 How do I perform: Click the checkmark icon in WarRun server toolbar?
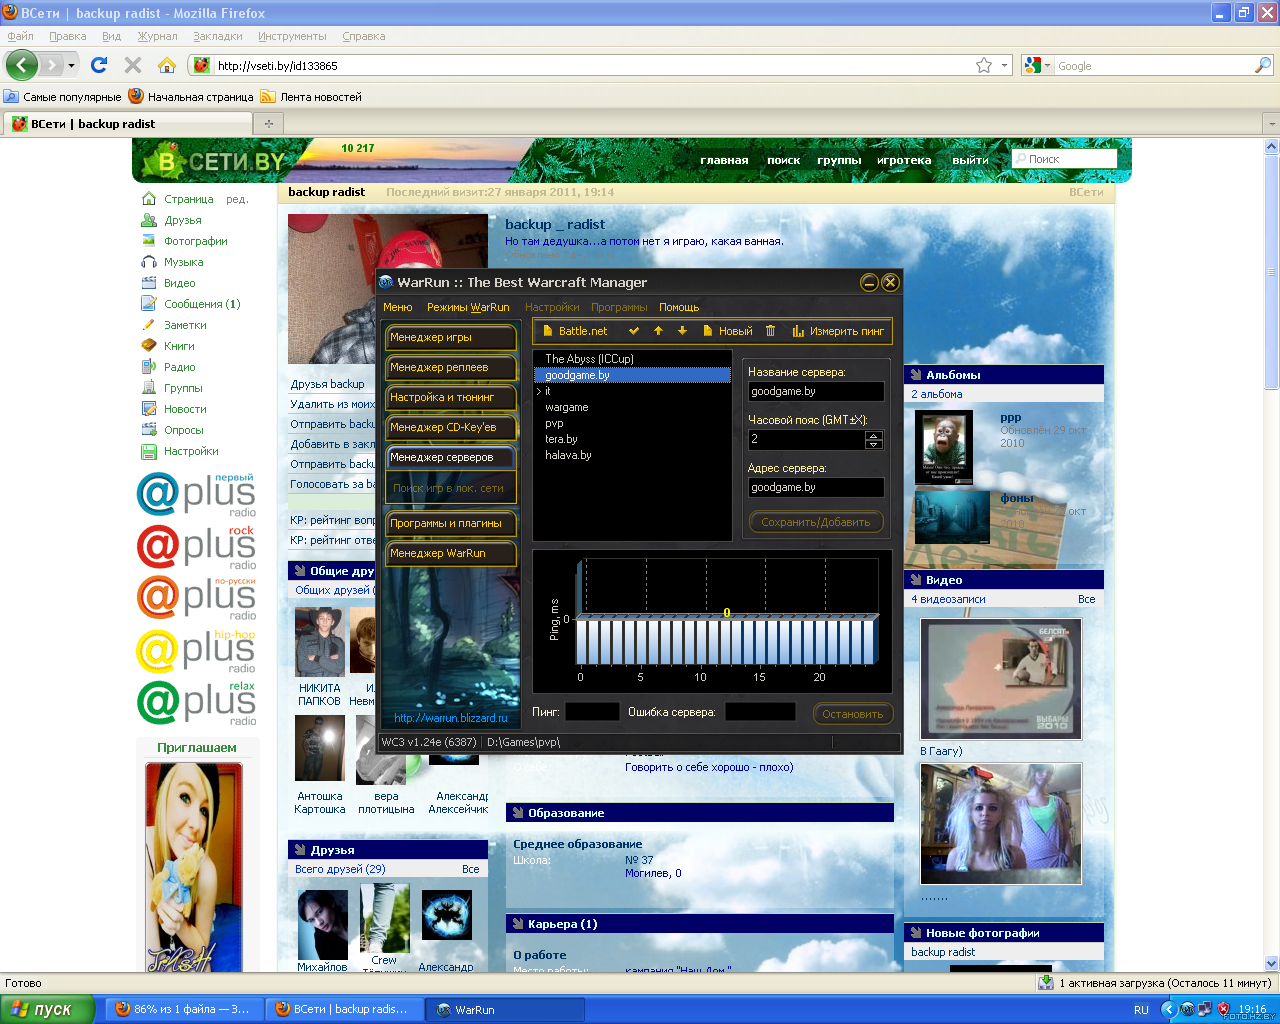(x=634, y=331)
